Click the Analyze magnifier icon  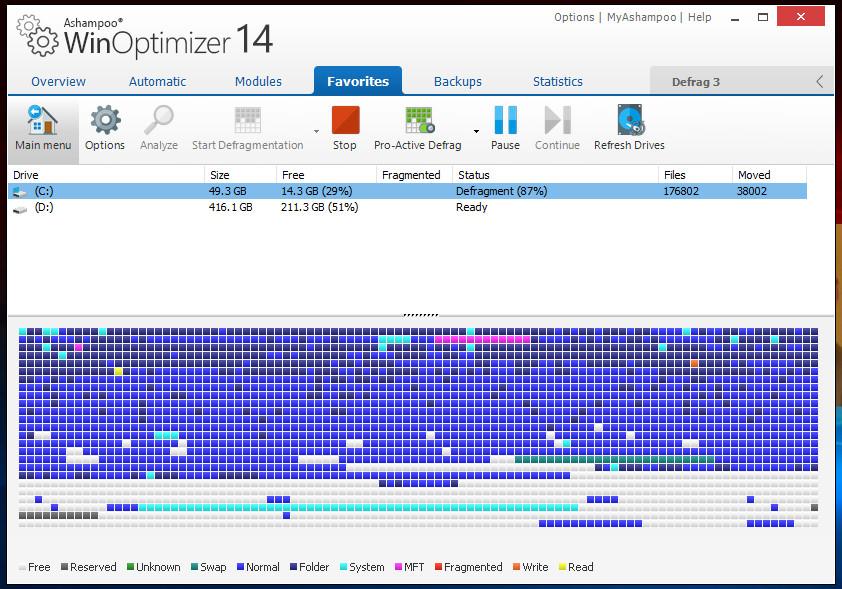pos(159,120)
